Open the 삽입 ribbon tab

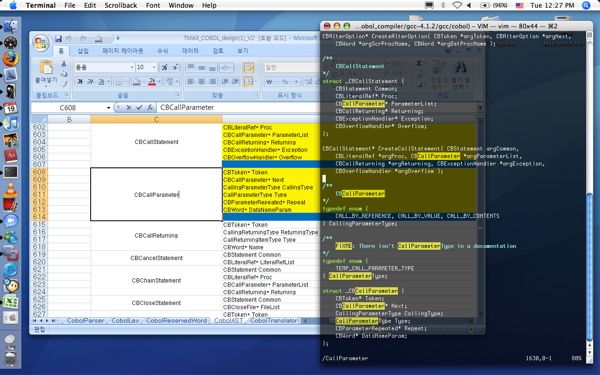click(83, 51)
